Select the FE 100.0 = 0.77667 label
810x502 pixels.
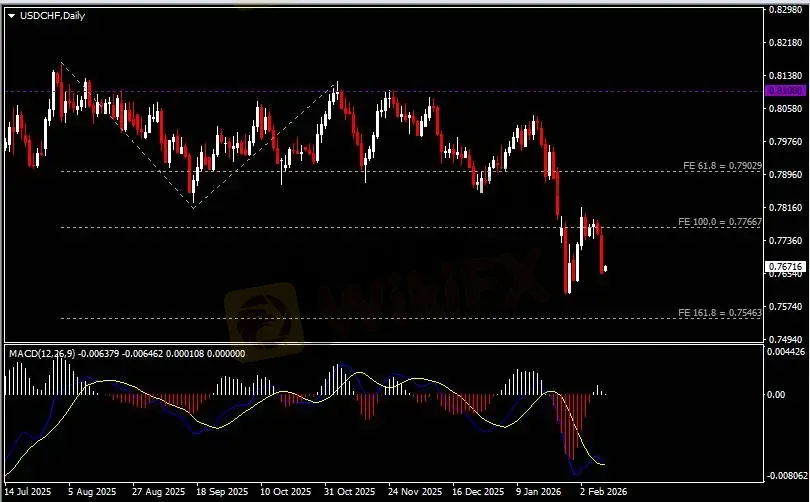click(720, 220)
